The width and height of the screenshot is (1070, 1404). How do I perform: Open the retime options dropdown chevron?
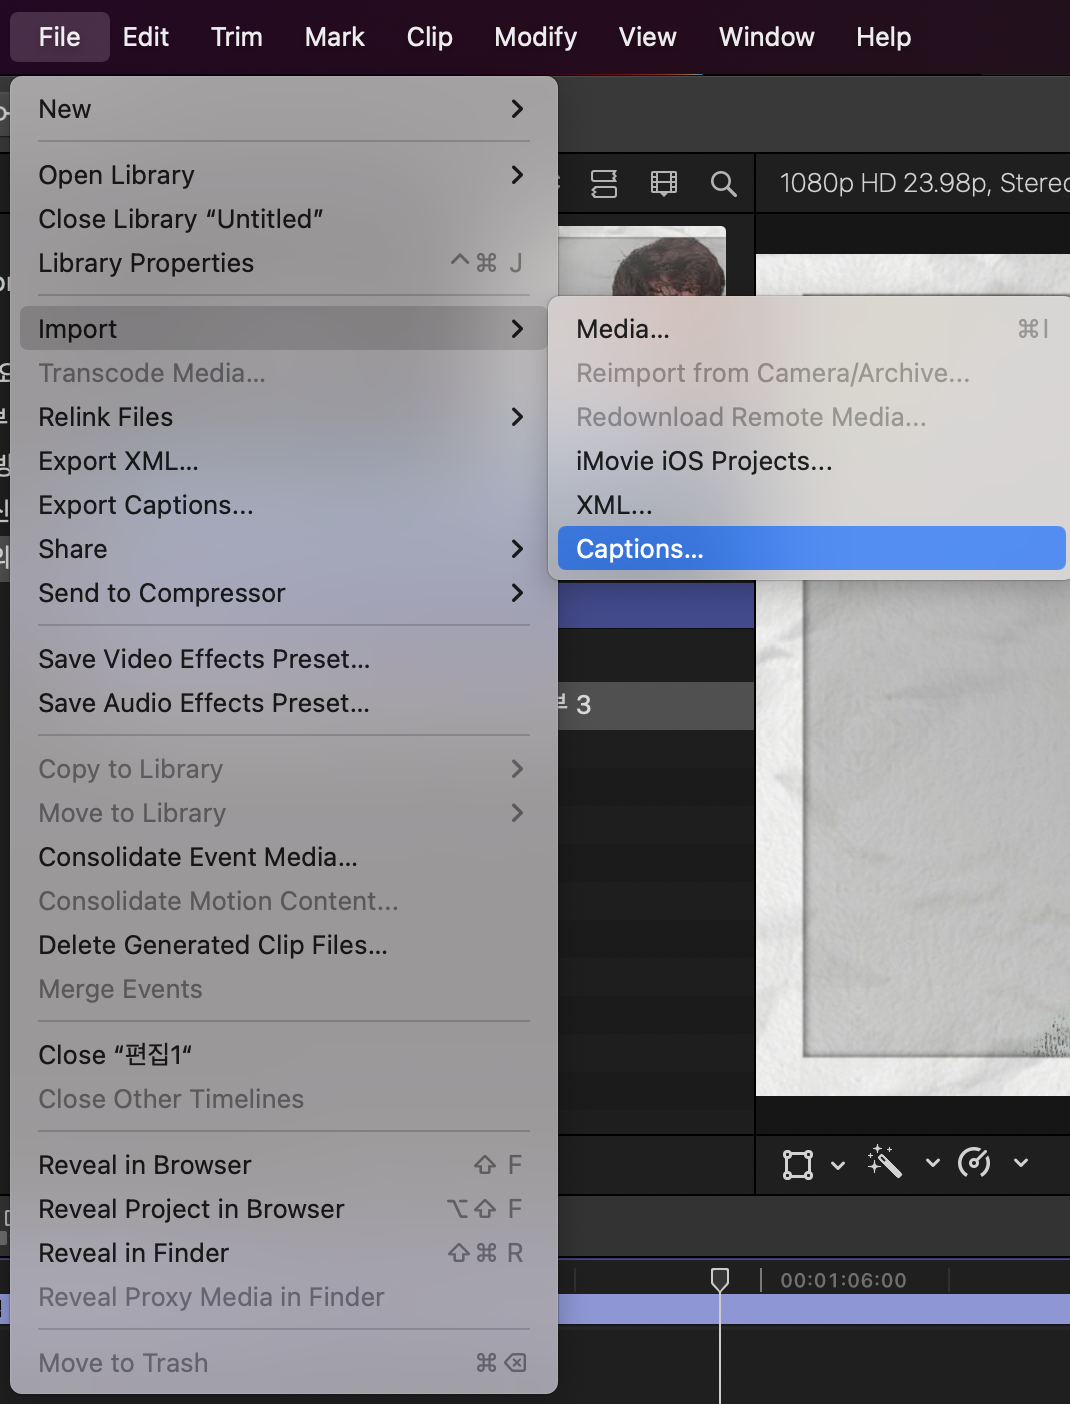[1021, 1163]
